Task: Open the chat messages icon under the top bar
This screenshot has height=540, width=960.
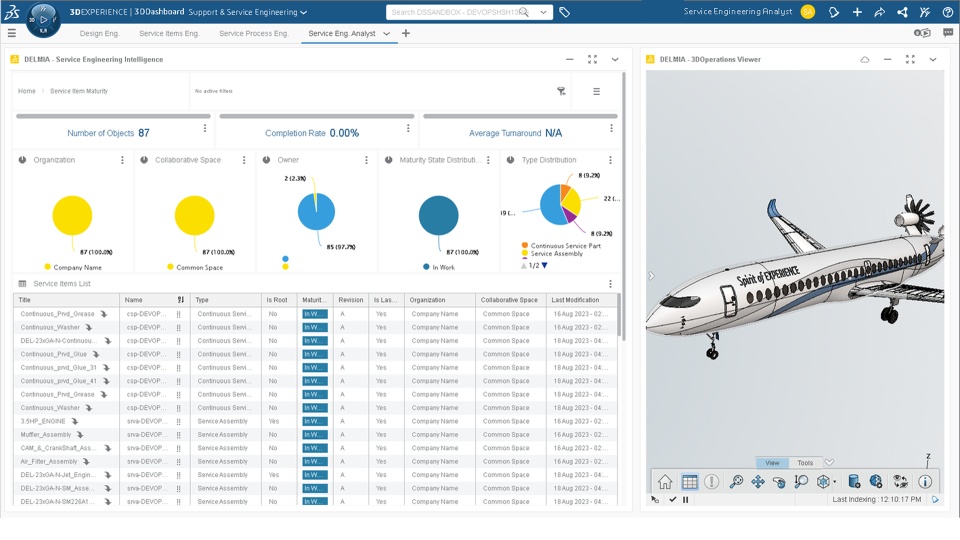Action: pos(948,33)
